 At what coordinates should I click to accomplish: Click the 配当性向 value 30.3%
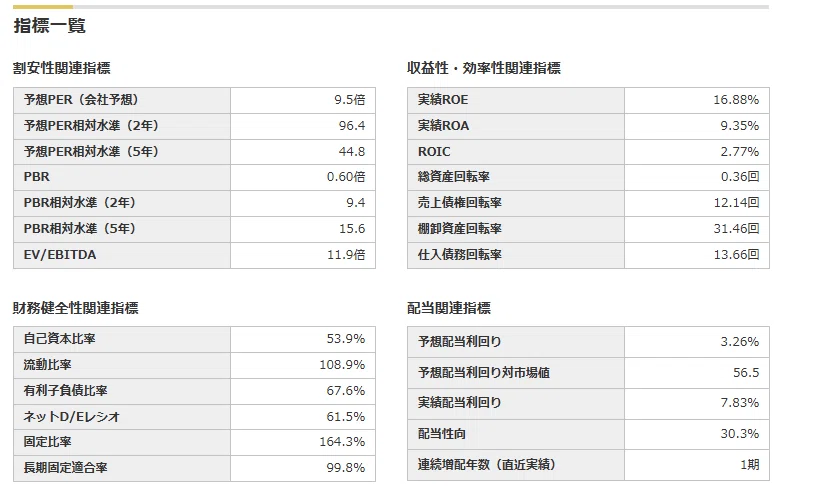pyautogui.click(x=739, y=434)
